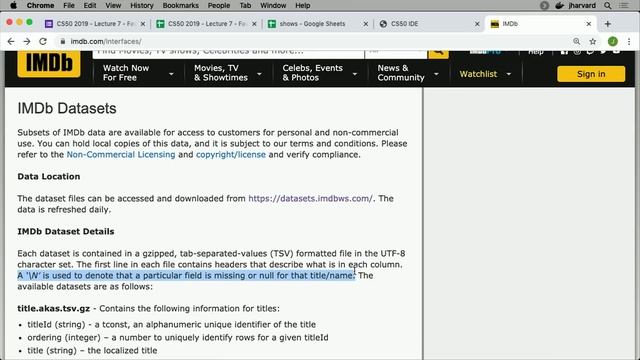Image resolution: width=640 pixels, height=360 pixels.
Task: Click the browser forward arrow
Action: click(x=27, y=41)
